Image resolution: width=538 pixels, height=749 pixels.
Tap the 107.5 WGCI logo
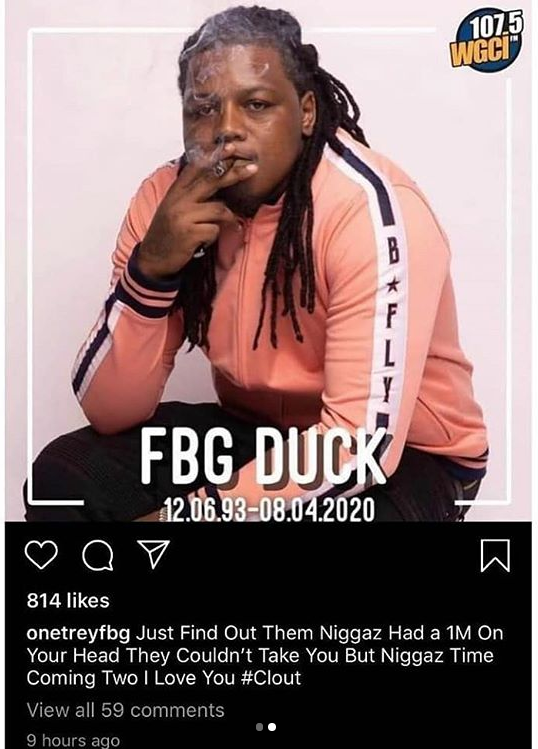coord(486,39)
